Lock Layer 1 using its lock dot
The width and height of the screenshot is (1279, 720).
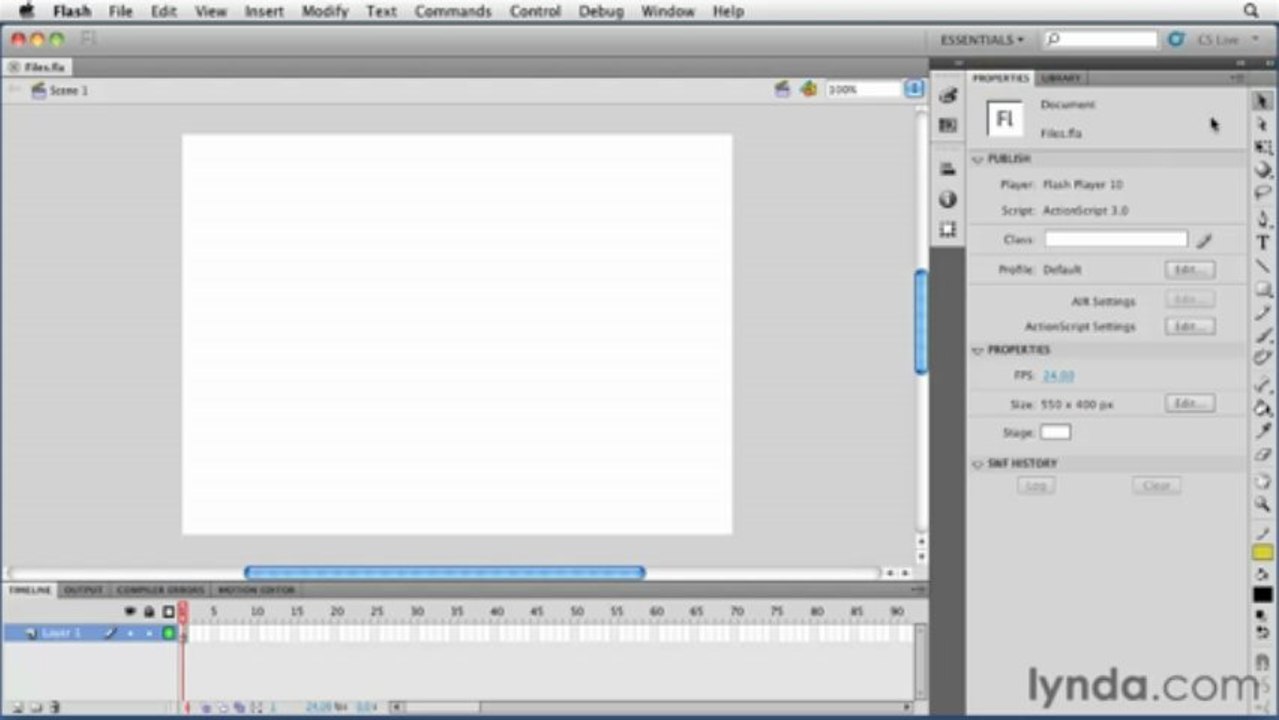(149, 633)
